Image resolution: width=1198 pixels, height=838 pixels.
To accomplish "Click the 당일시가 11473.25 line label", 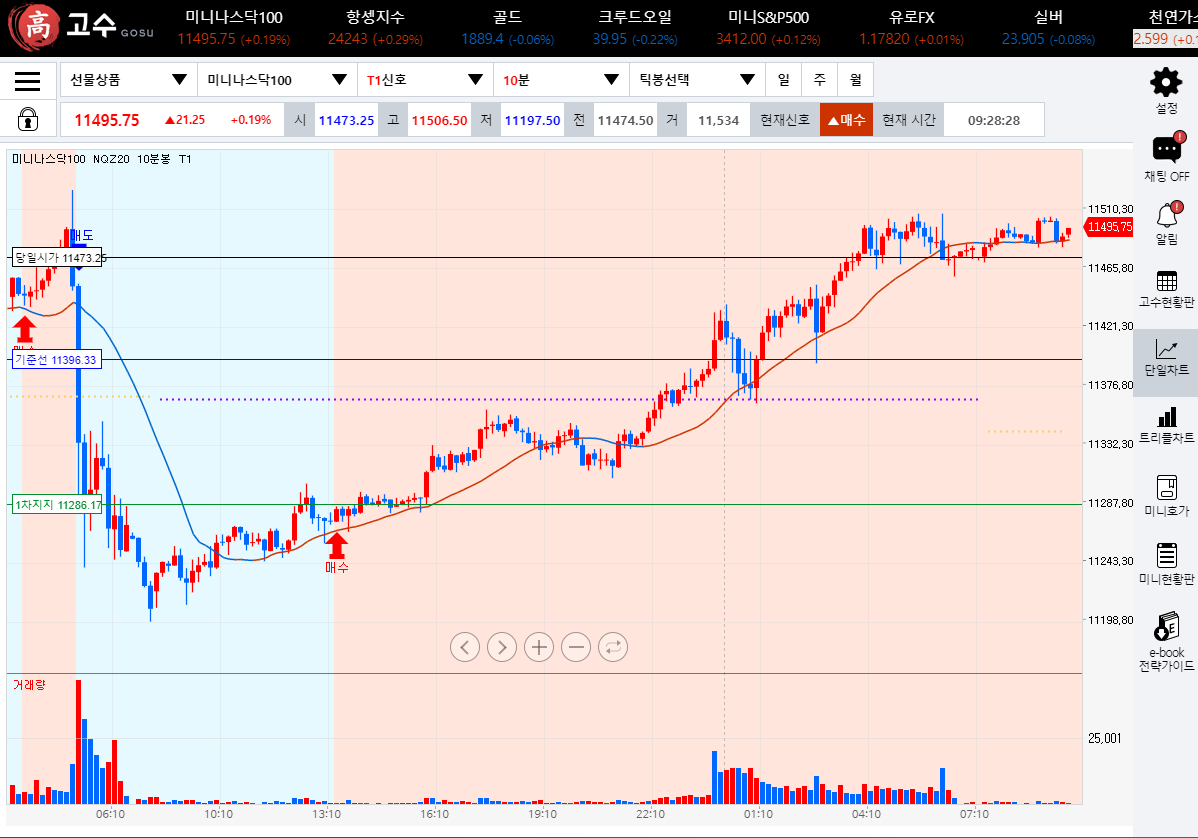I will click(x=59, y=257).
